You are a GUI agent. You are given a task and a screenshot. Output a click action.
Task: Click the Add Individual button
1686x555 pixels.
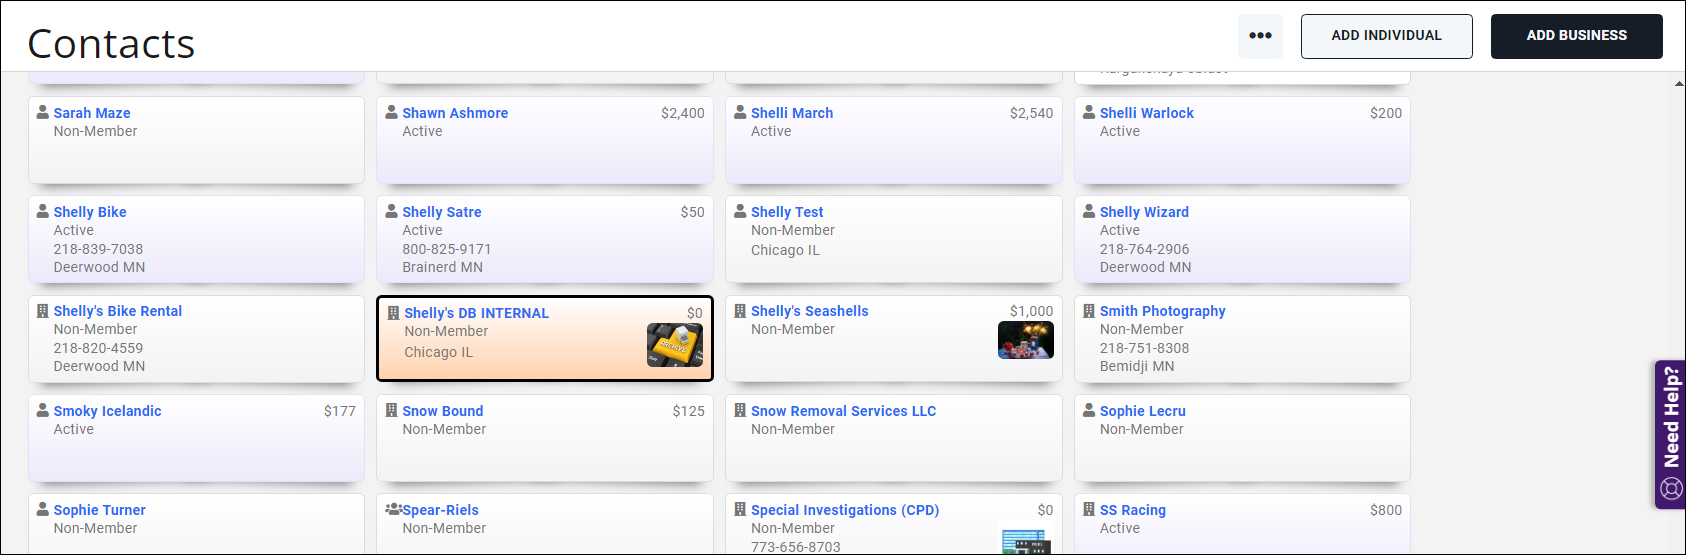(1386, 36)
